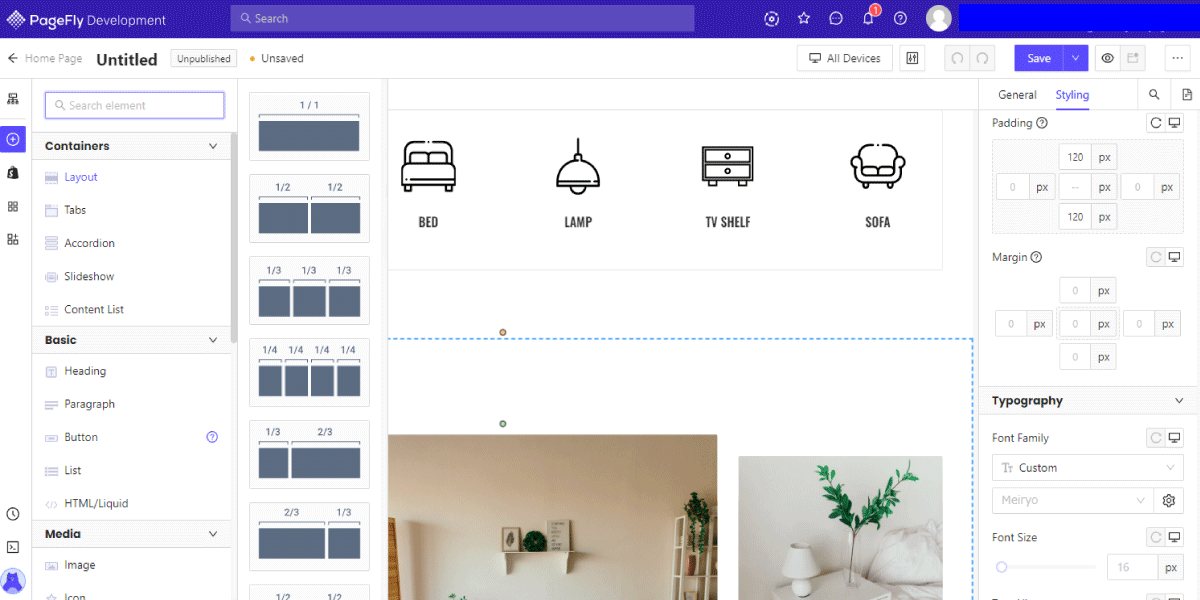Click the Font Size value field showing 16

pos(1133,567)
